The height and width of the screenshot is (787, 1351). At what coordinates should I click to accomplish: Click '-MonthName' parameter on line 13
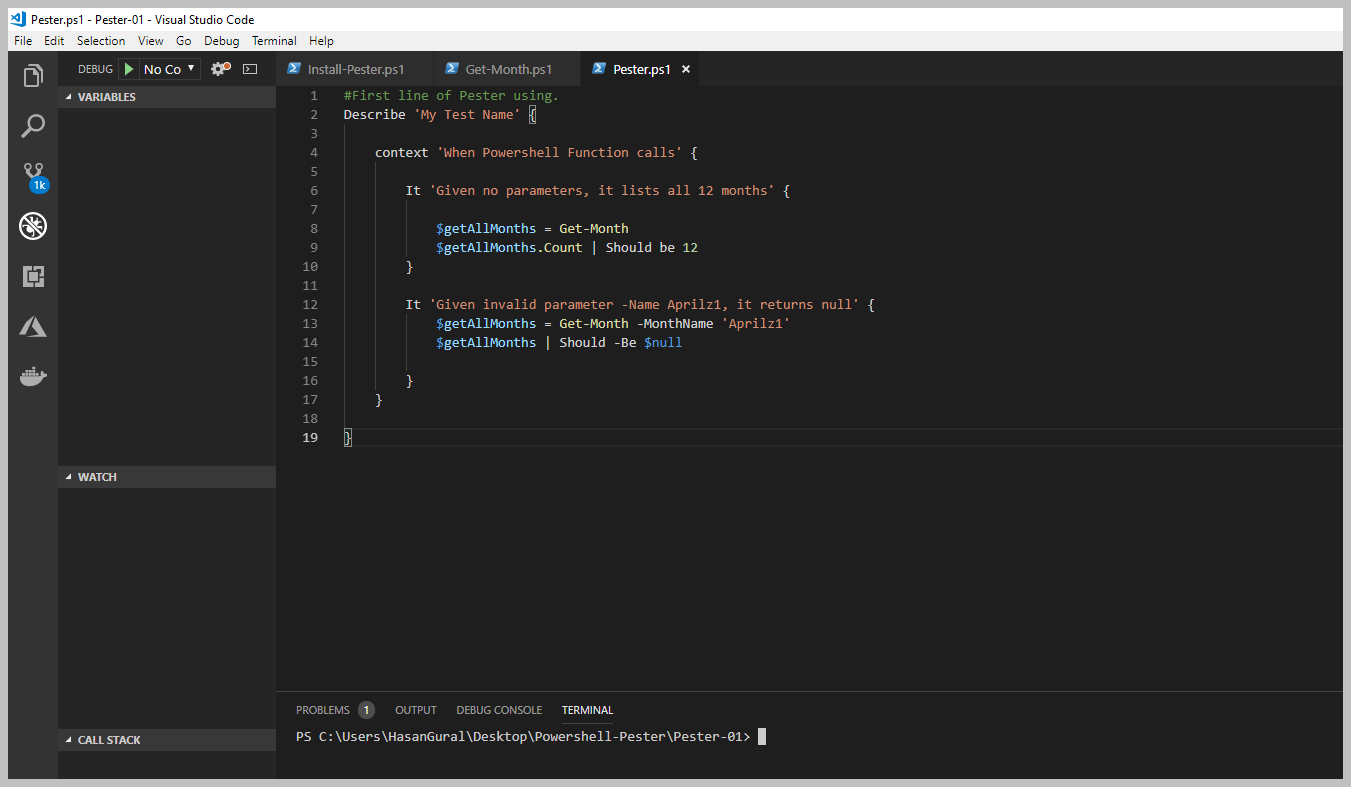pos(675,323)
